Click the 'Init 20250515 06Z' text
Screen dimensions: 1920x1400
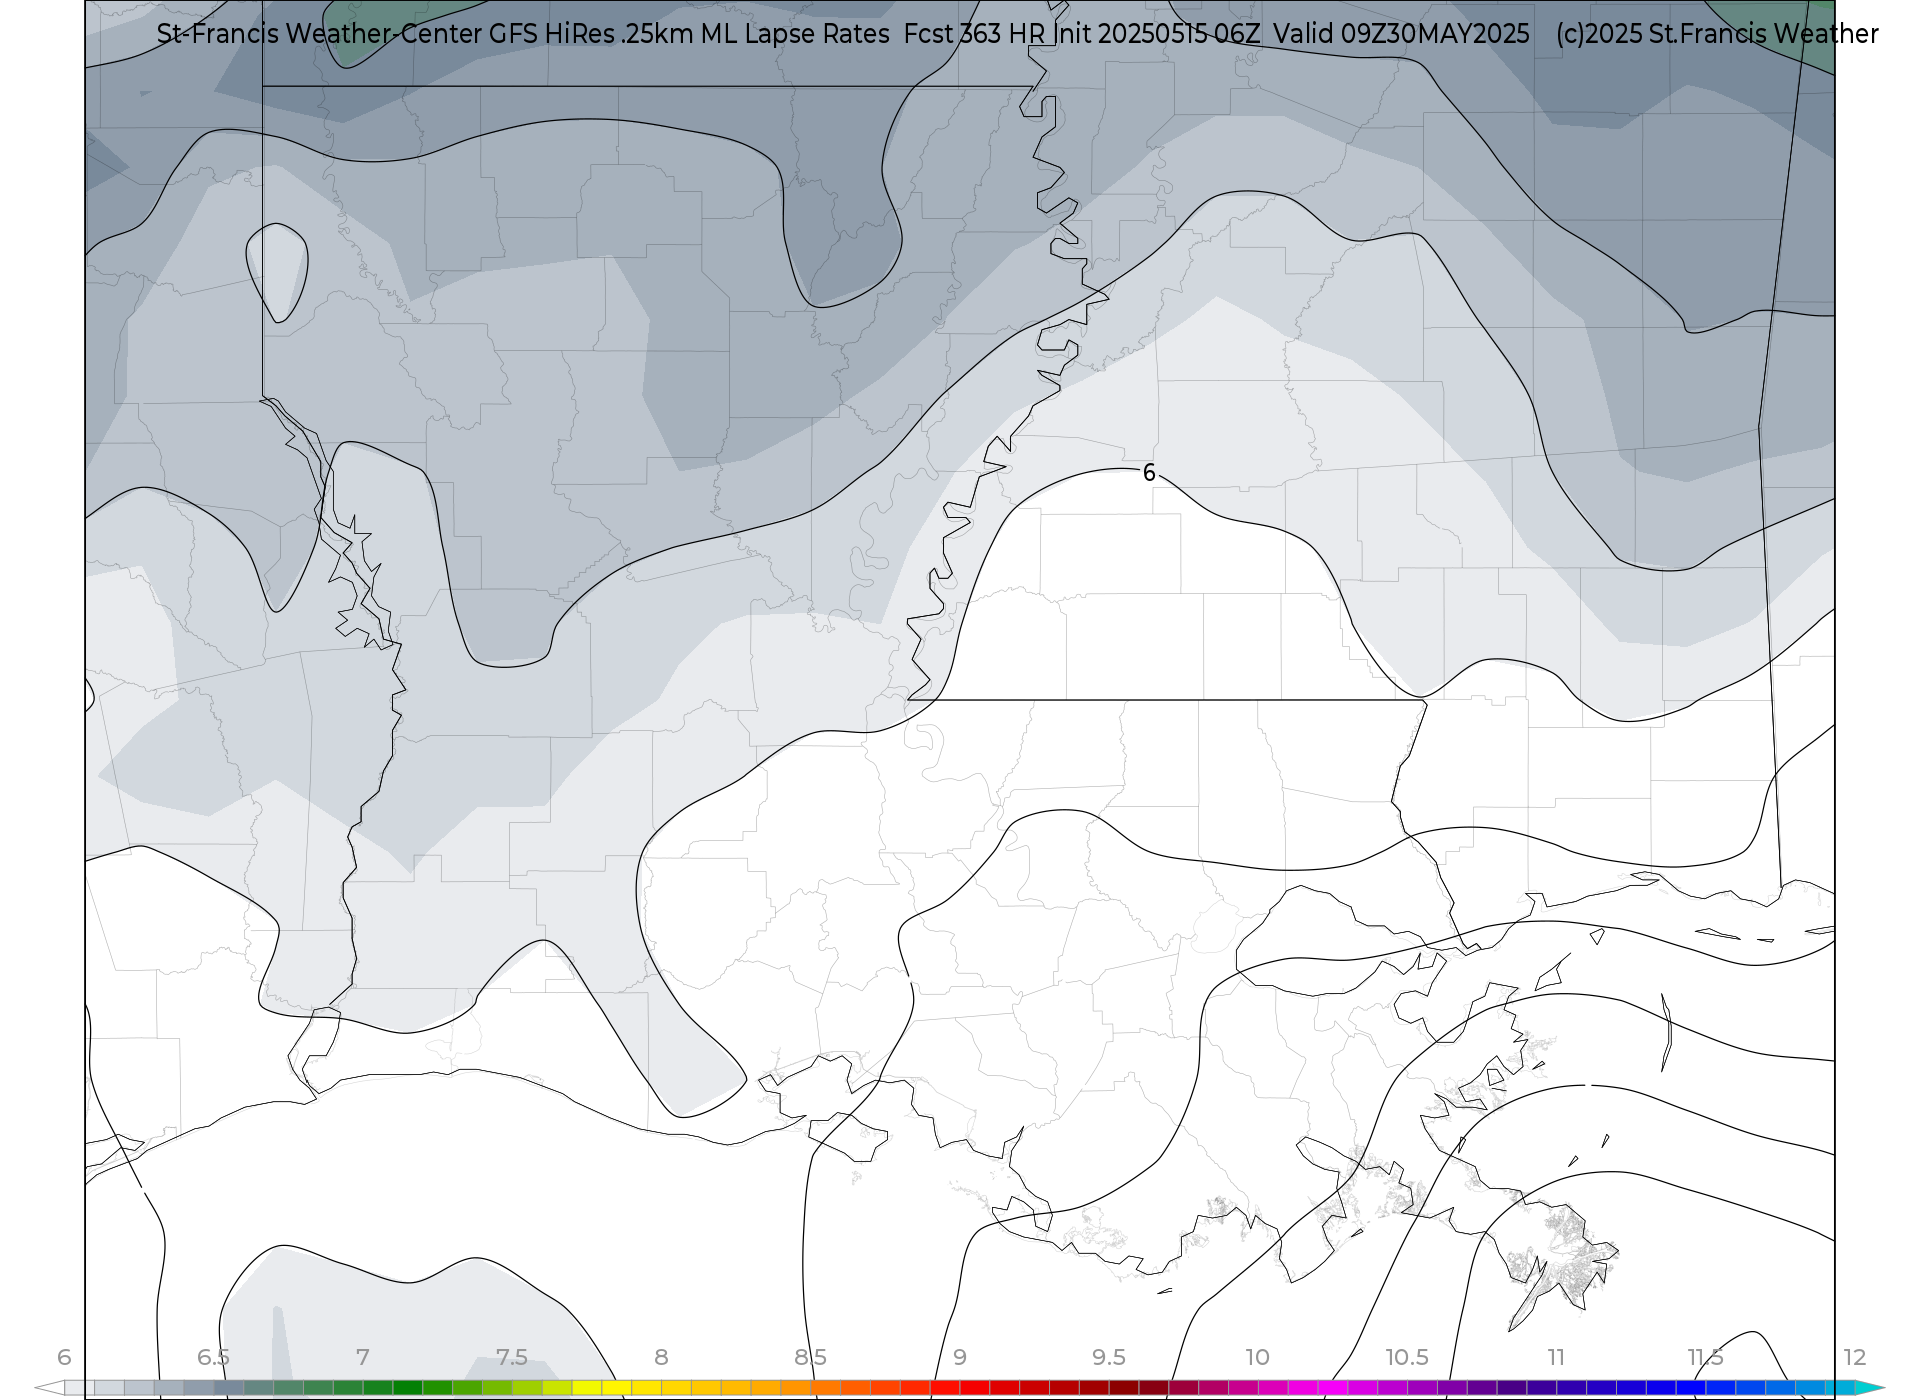[x=1156, y=34]
